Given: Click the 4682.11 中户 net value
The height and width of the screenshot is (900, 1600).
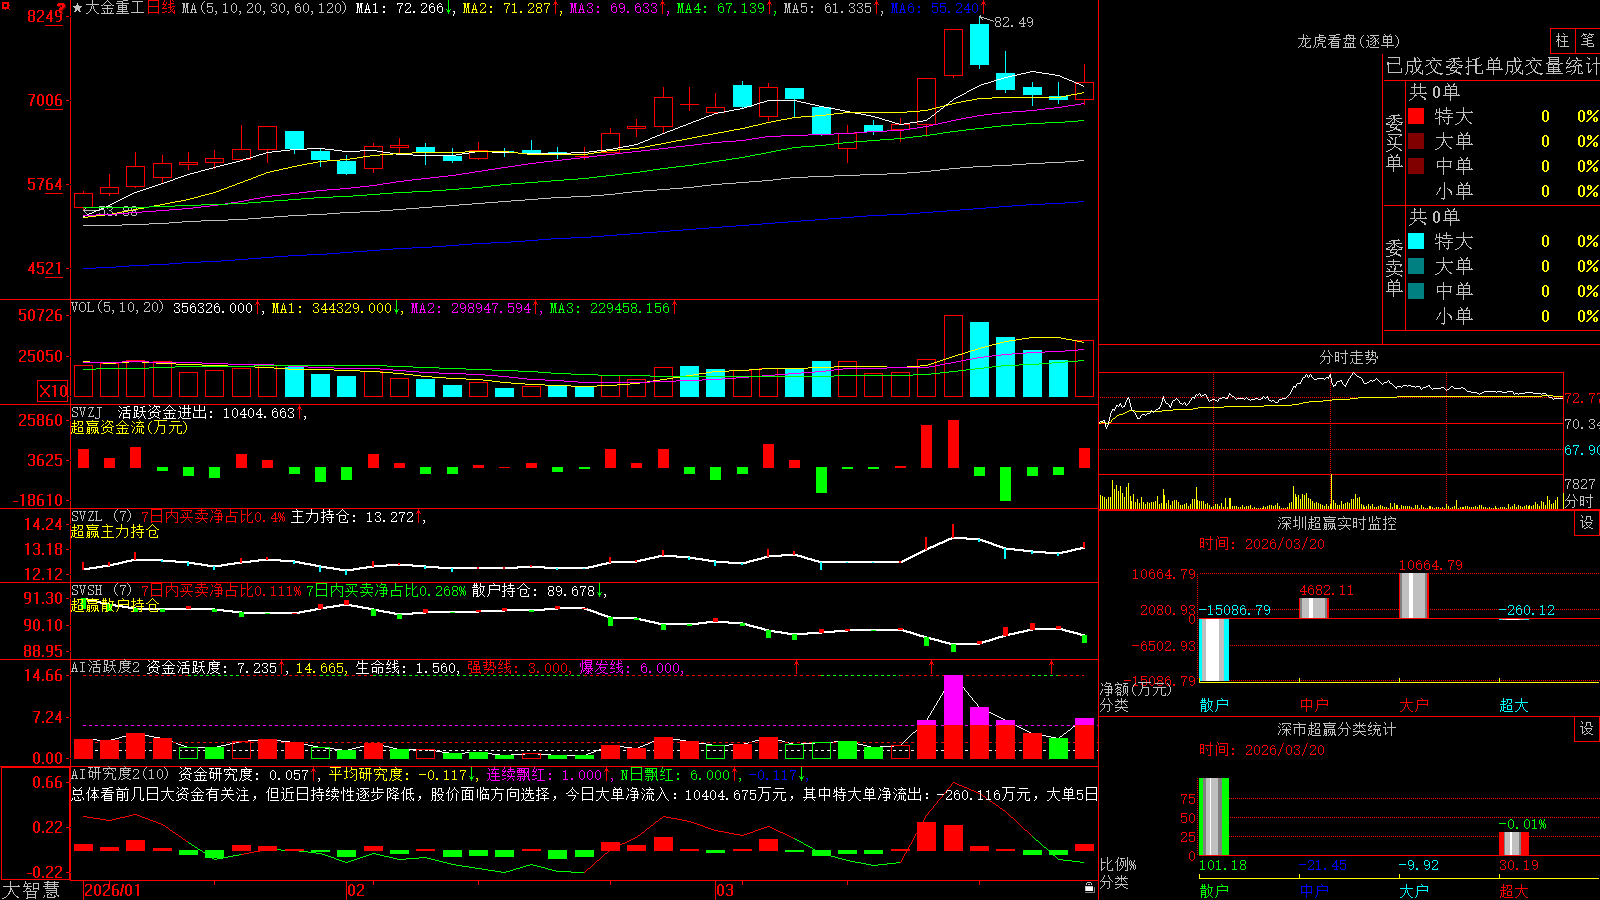Looking at the screenshot, I should click(x=1327, y=590).
